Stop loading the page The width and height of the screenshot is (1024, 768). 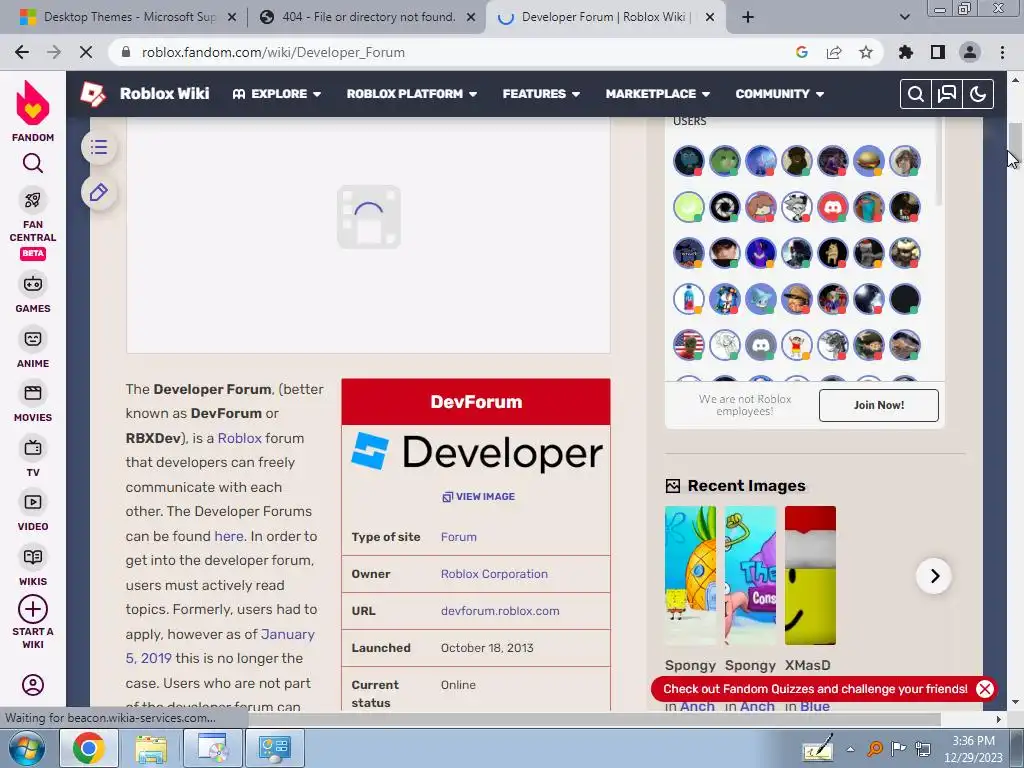click(86, 52)
